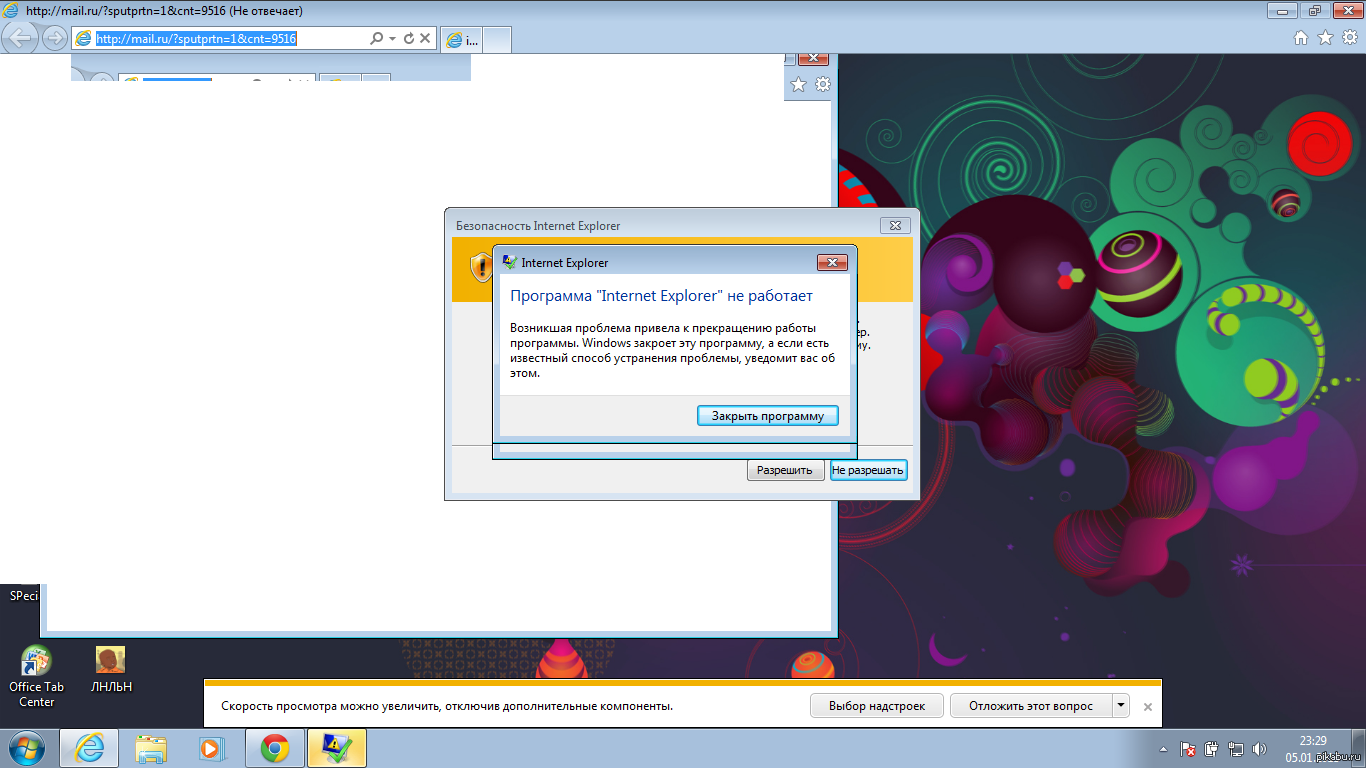Viewport: 1366px width, 768px height.
Task: Open Tools gear in top-right toolbar
Action: (x=1349, y=38)
